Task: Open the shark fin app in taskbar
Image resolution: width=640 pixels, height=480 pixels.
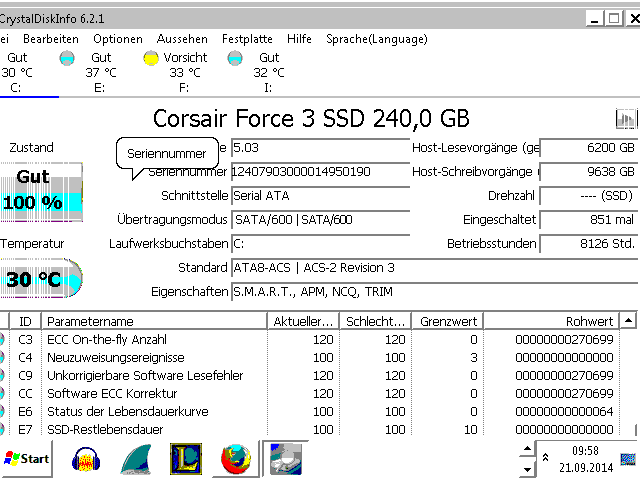Action: click(x=136, y=459)
